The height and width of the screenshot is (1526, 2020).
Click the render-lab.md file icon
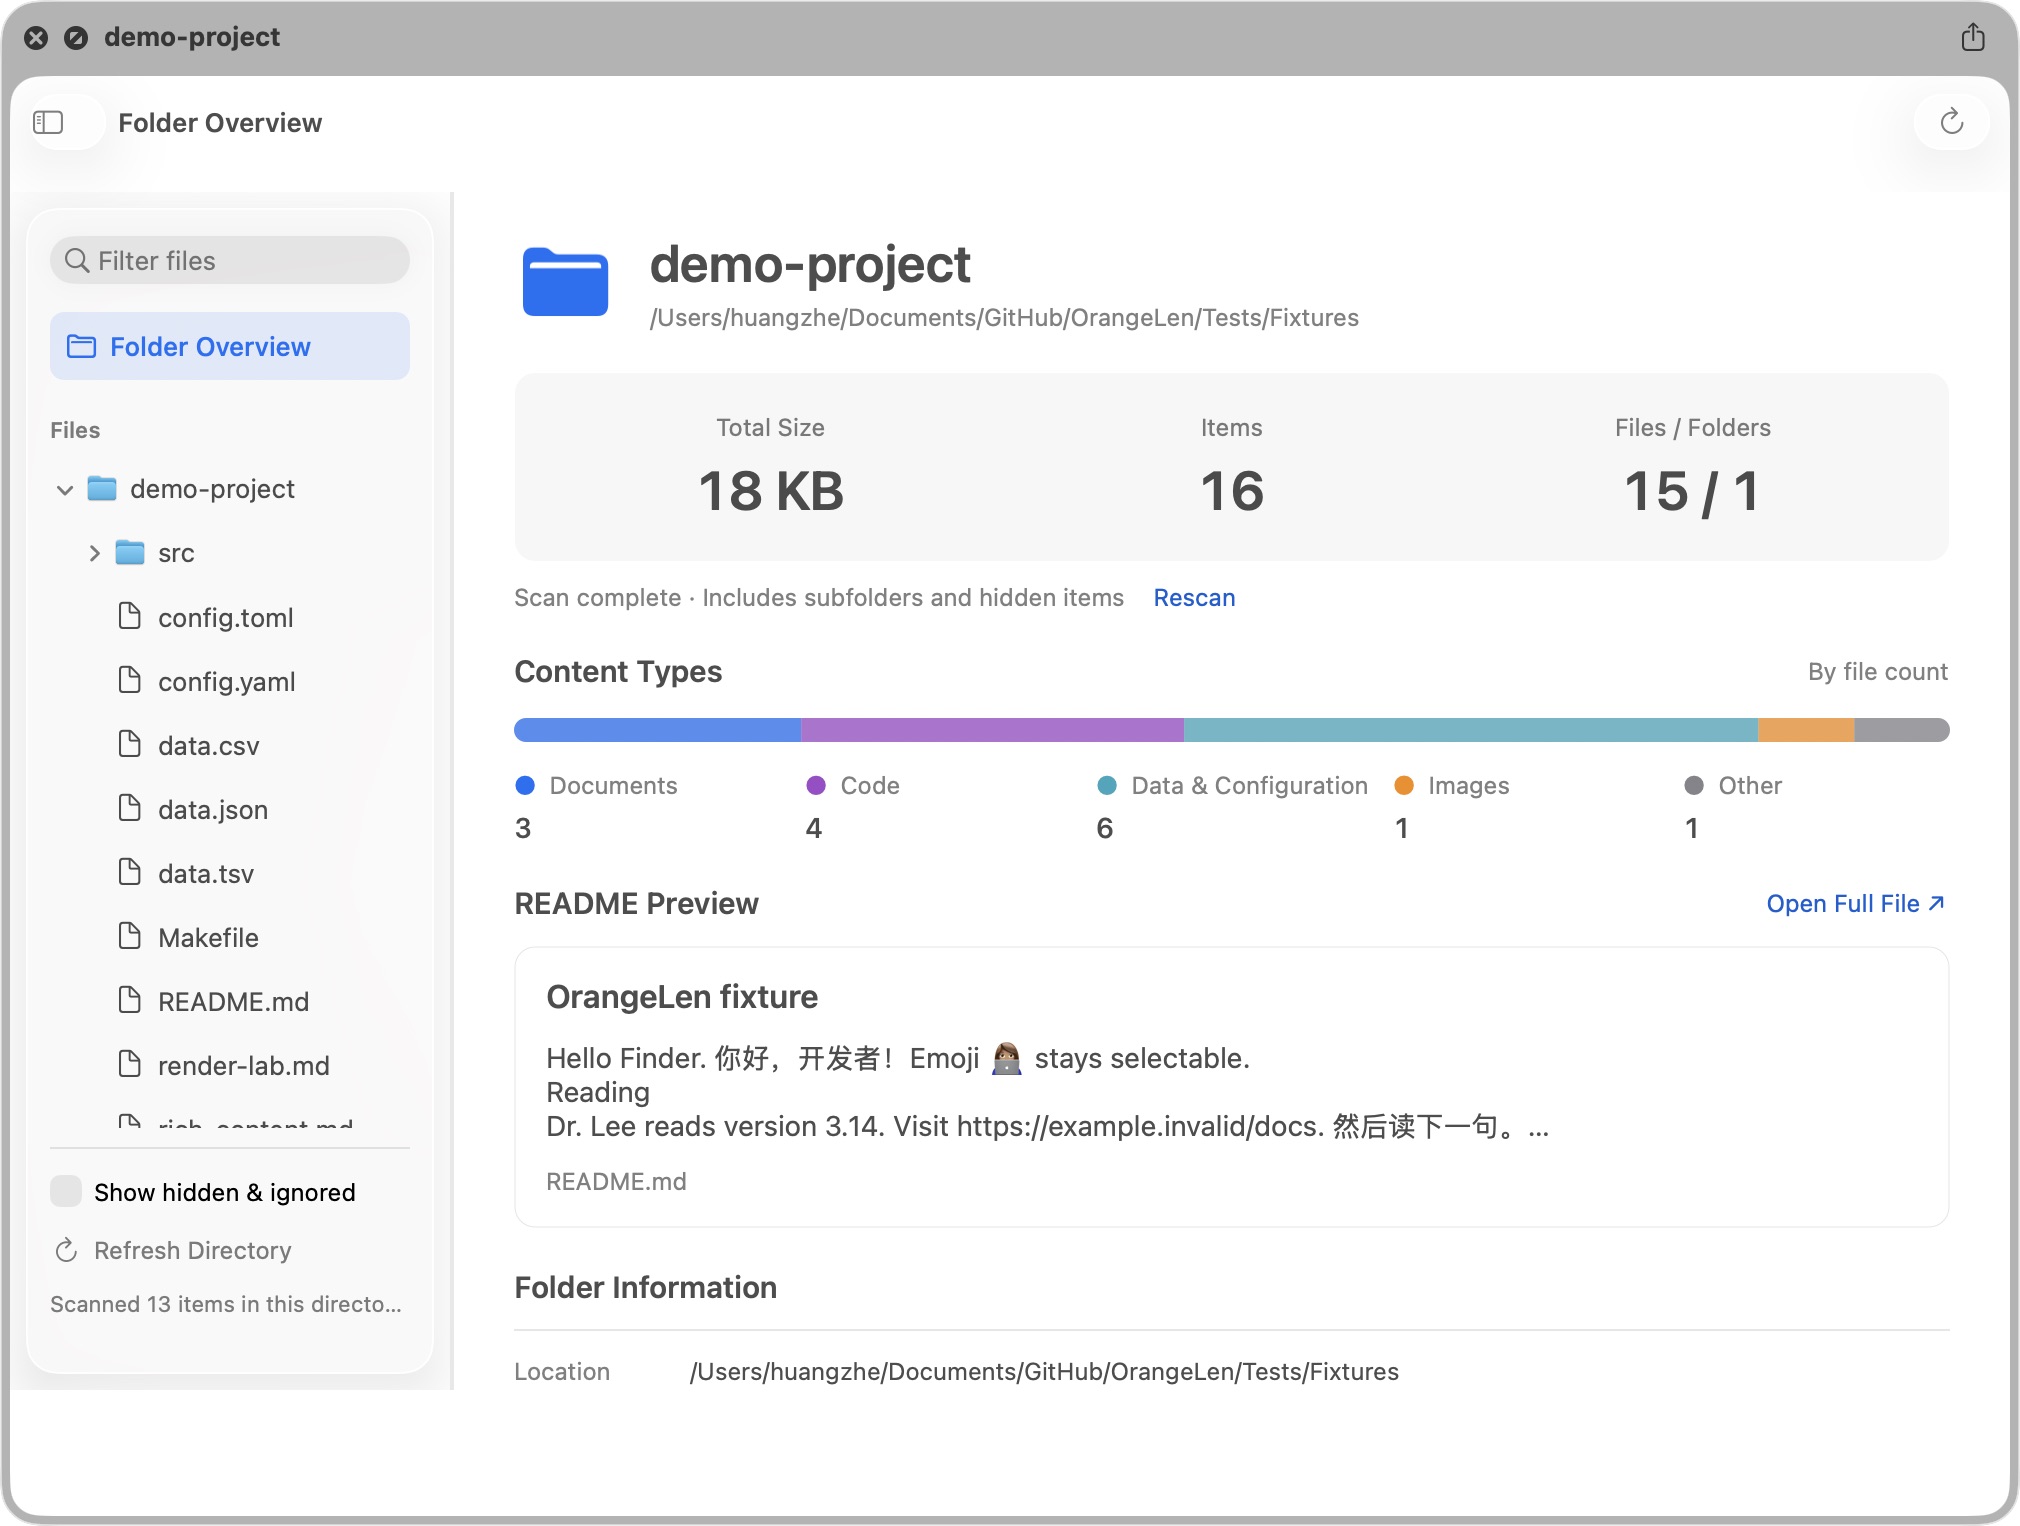coord(129,1064)
